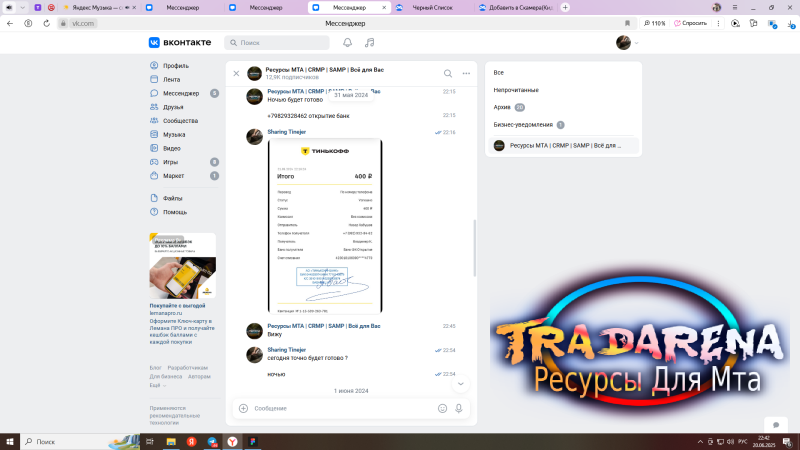The height and width of the screenshot is (450, 800).
Task: Open the chat three-dots options menu
Action: [466, 73]
